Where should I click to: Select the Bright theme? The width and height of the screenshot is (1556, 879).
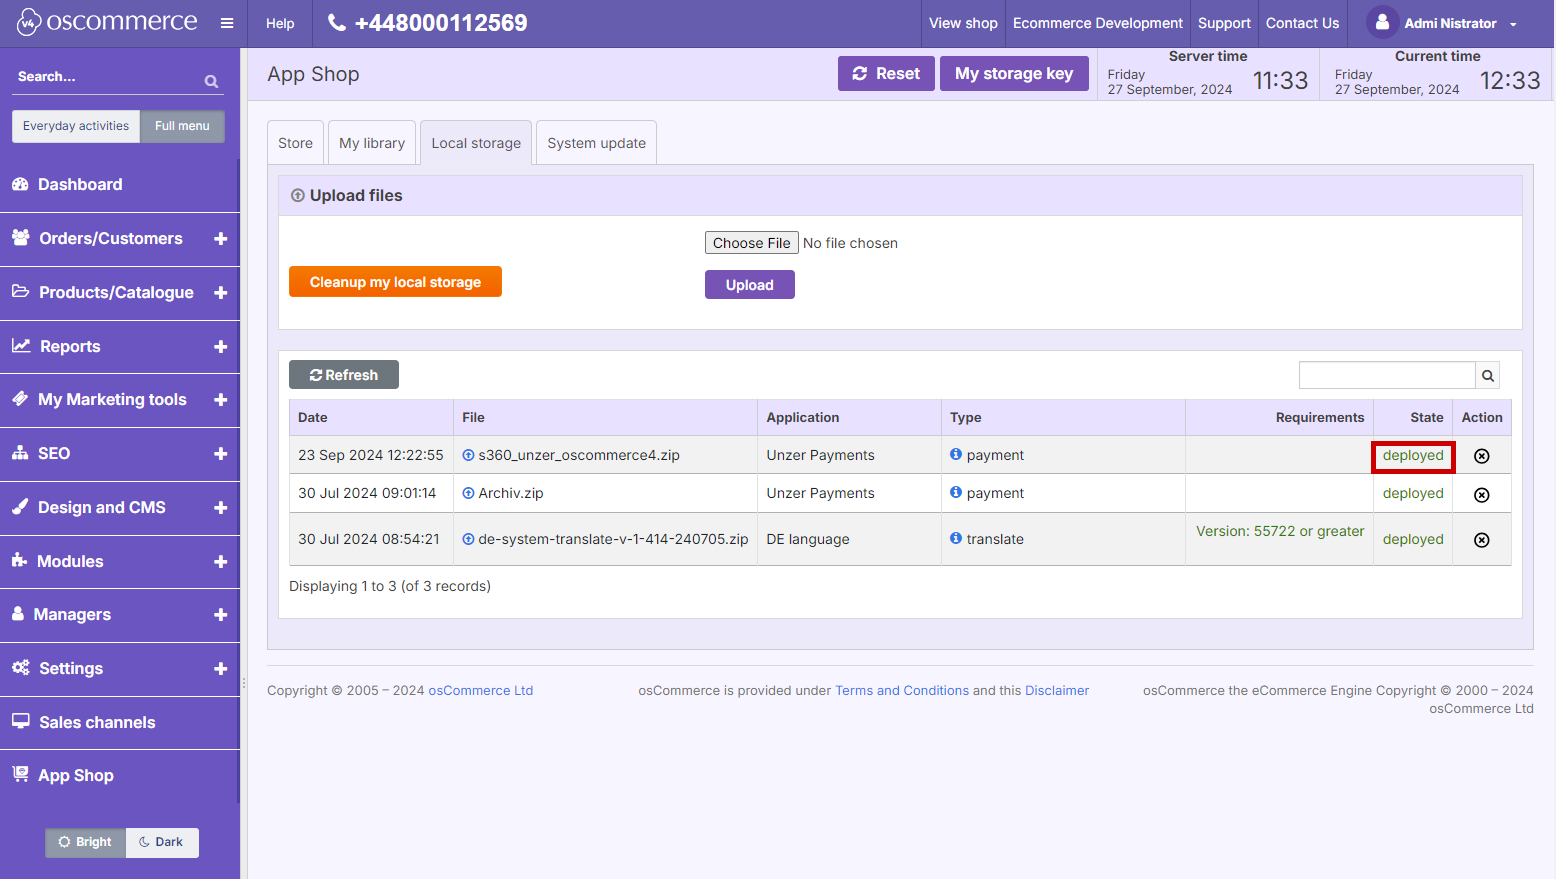tap(85, 842)
